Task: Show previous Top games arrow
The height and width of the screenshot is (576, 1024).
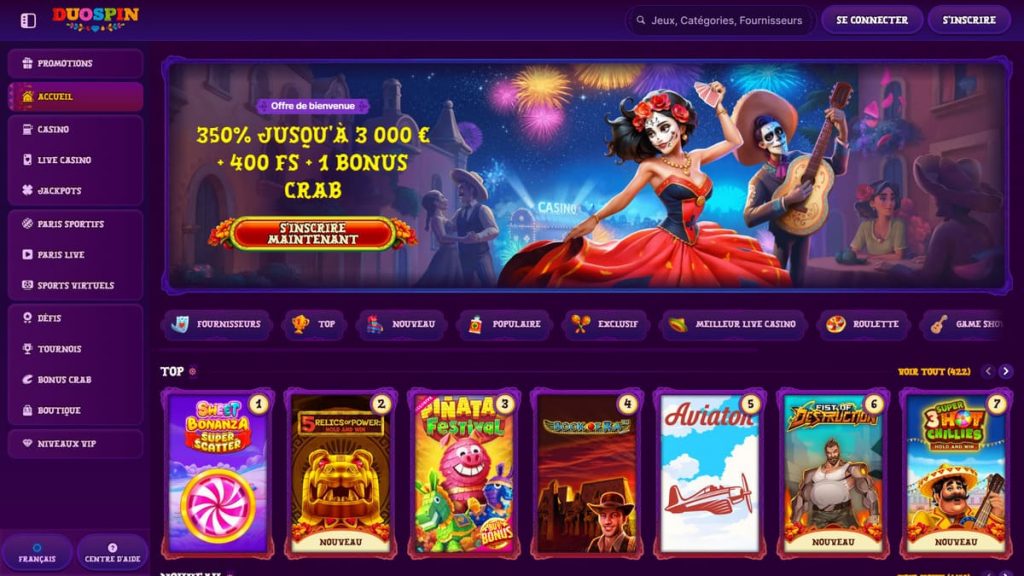Action: (988, 371)
